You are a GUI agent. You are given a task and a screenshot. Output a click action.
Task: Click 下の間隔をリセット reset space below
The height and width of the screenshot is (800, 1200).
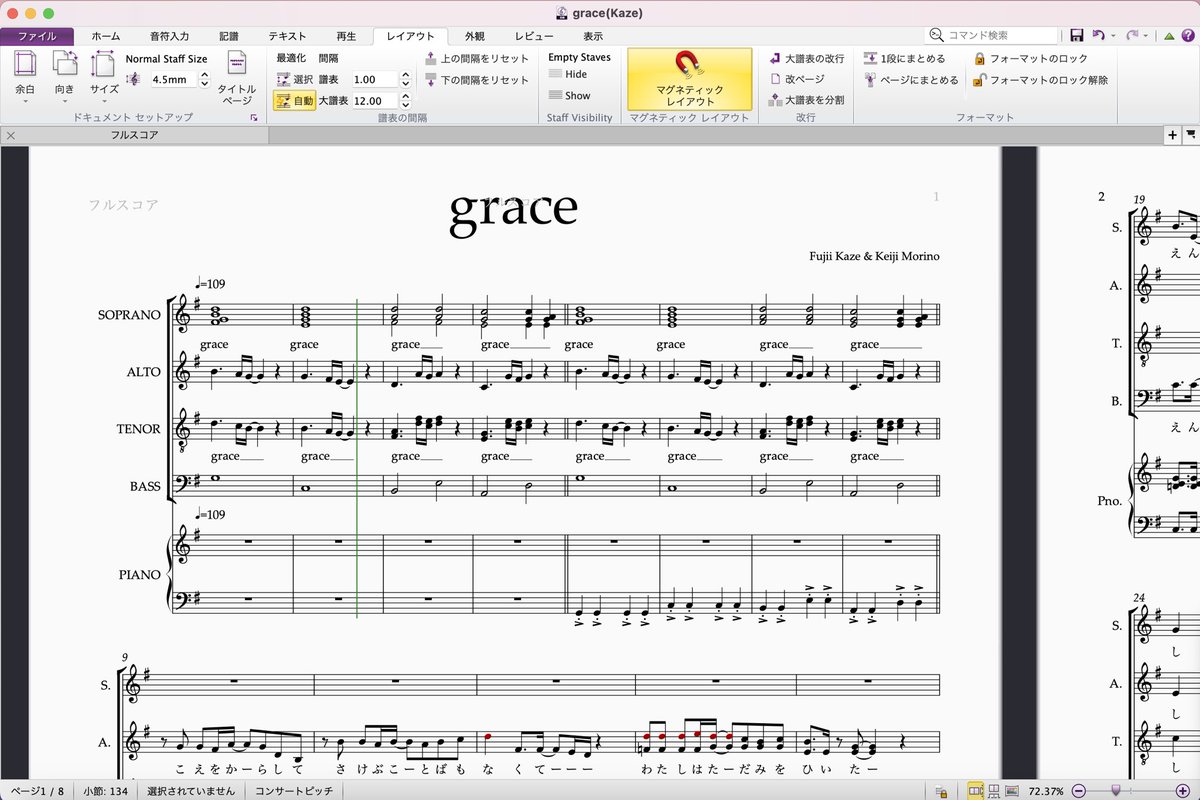coord(477,79)
